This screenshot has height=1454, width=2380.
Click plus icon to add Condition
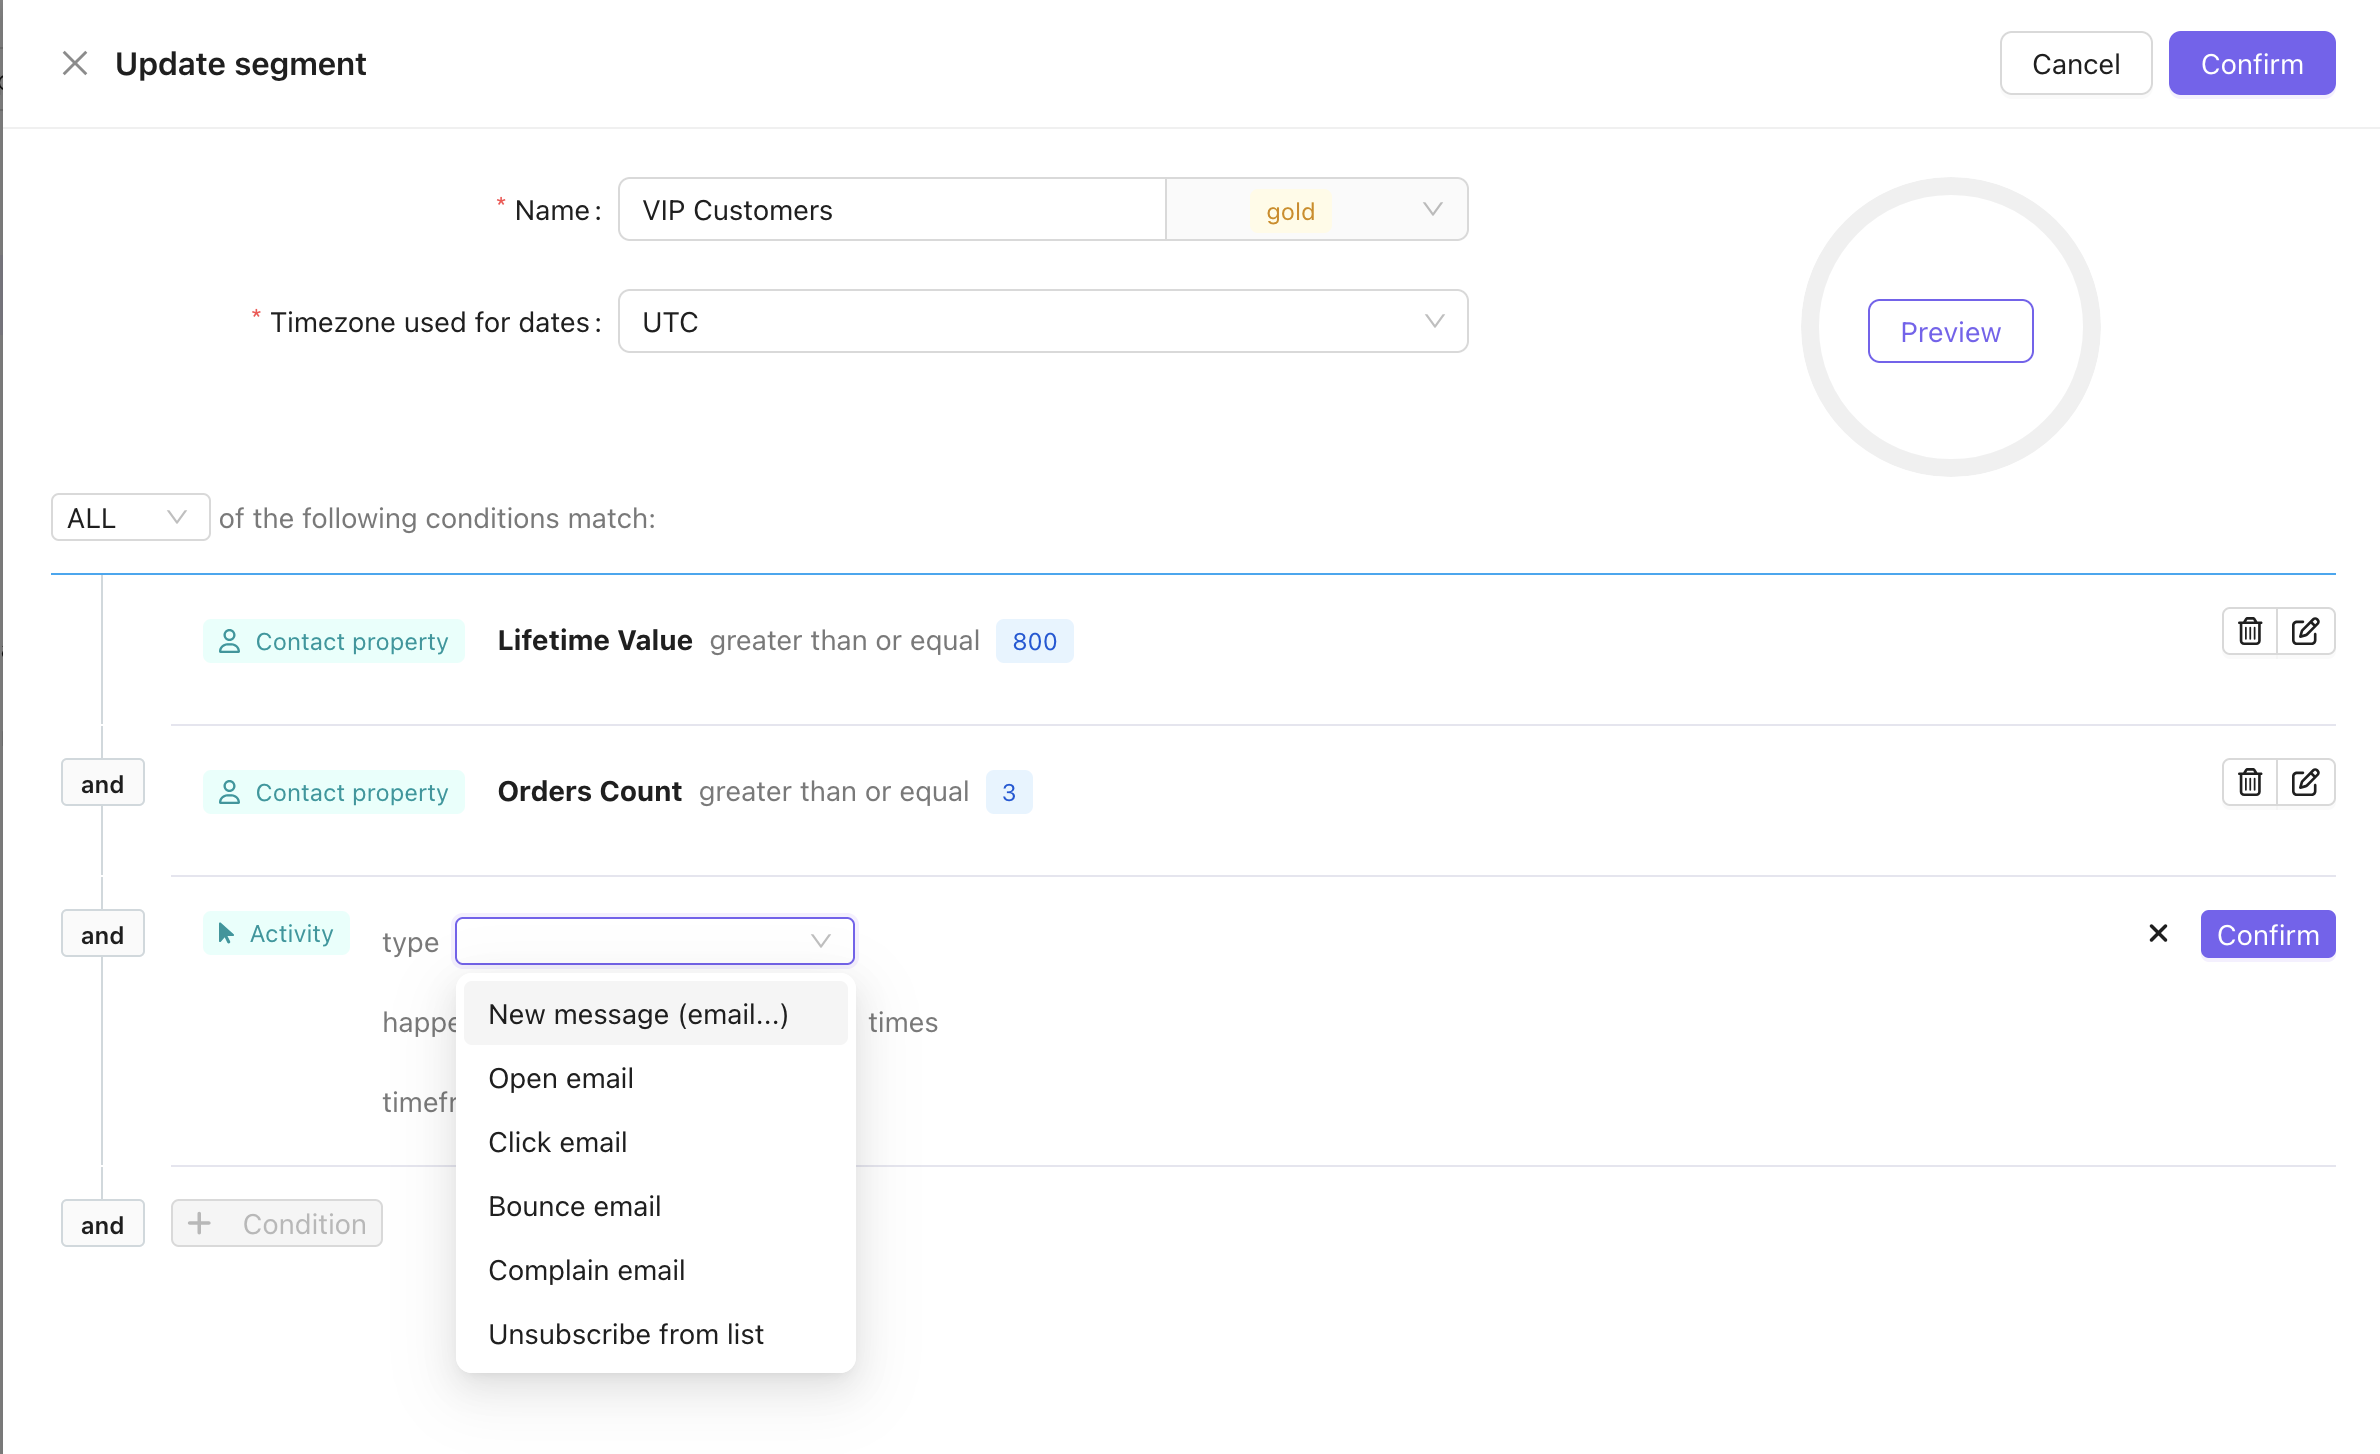click(x=200, y=1223)
